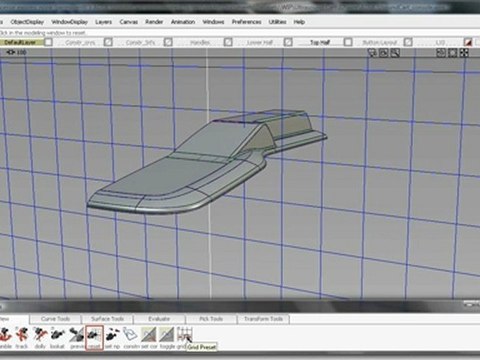Open the Animation menu
Screen dimensions: 480x360
coord(183,22)
